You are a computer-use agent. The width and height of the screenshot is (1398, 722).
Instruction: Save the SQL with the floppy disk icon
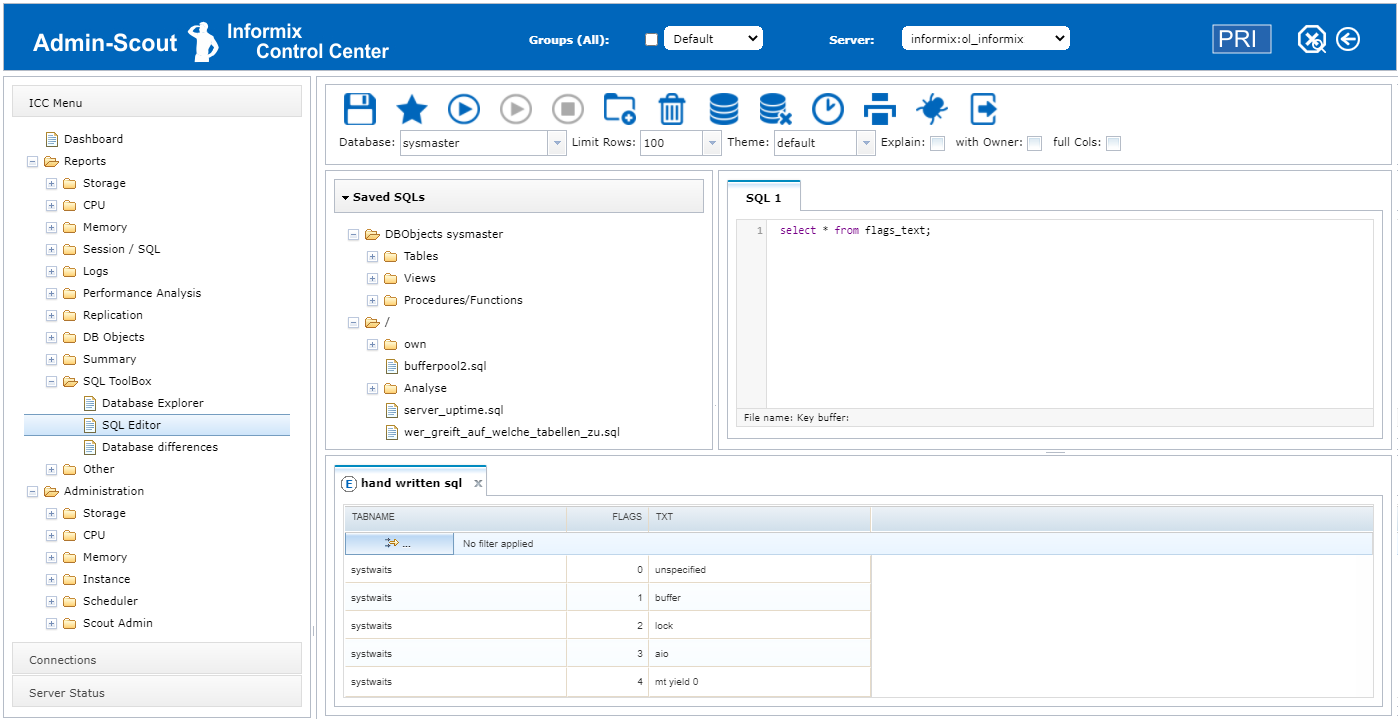coord(359,109)
